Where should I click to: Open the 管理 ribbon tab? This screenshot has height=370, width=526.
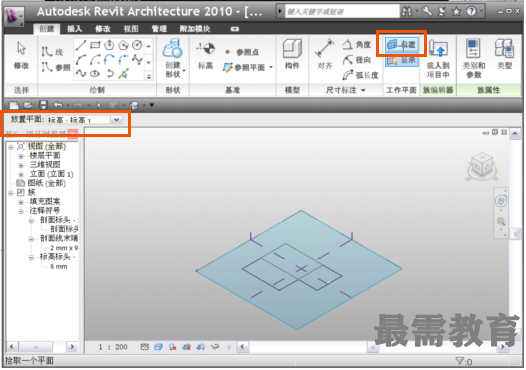pyautogui.click(x=159, y=29)
